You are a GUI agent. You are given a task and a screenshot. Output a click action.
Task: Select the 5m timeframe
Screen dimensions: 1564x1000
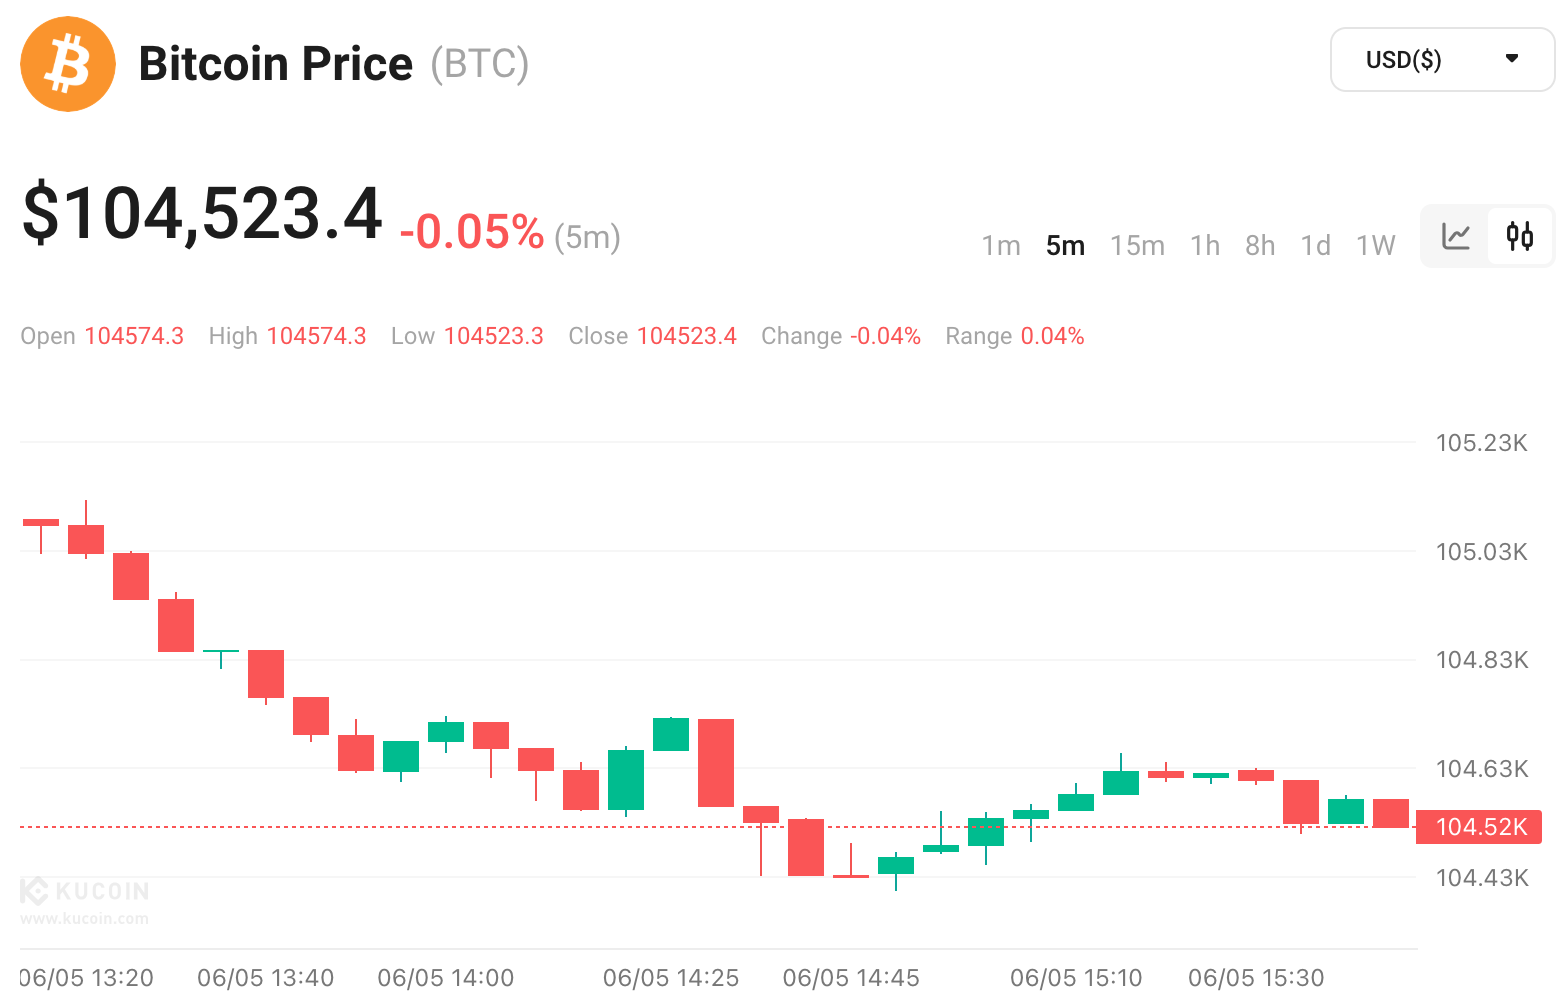tap(1065, 246)
